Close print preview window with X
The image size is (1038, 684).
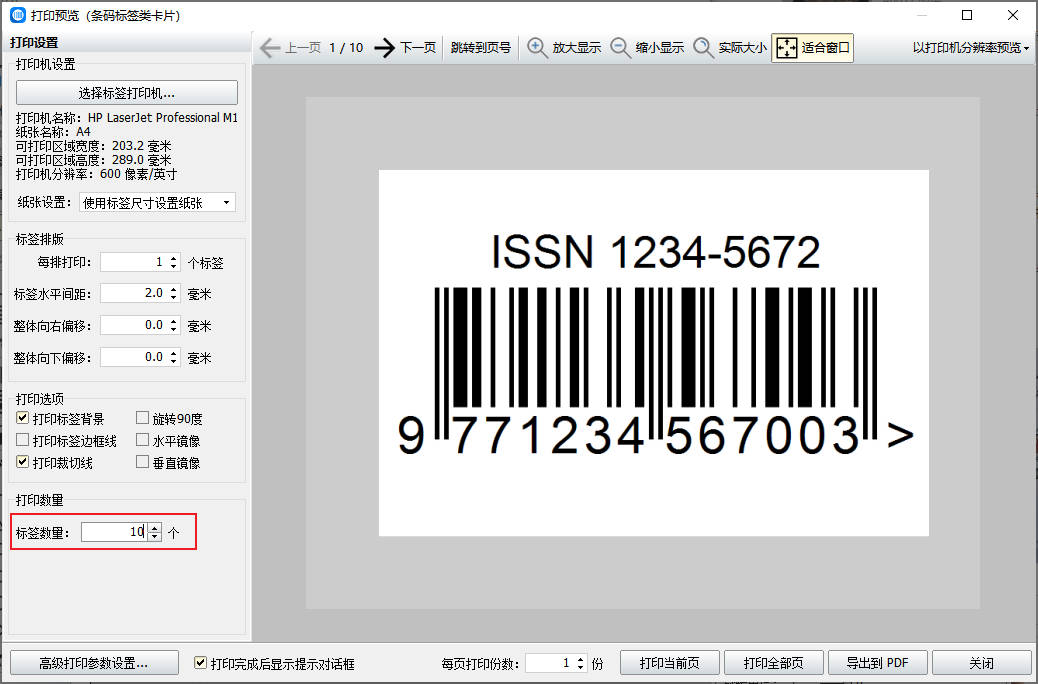pyautogui.click(x=1013, y=15)
